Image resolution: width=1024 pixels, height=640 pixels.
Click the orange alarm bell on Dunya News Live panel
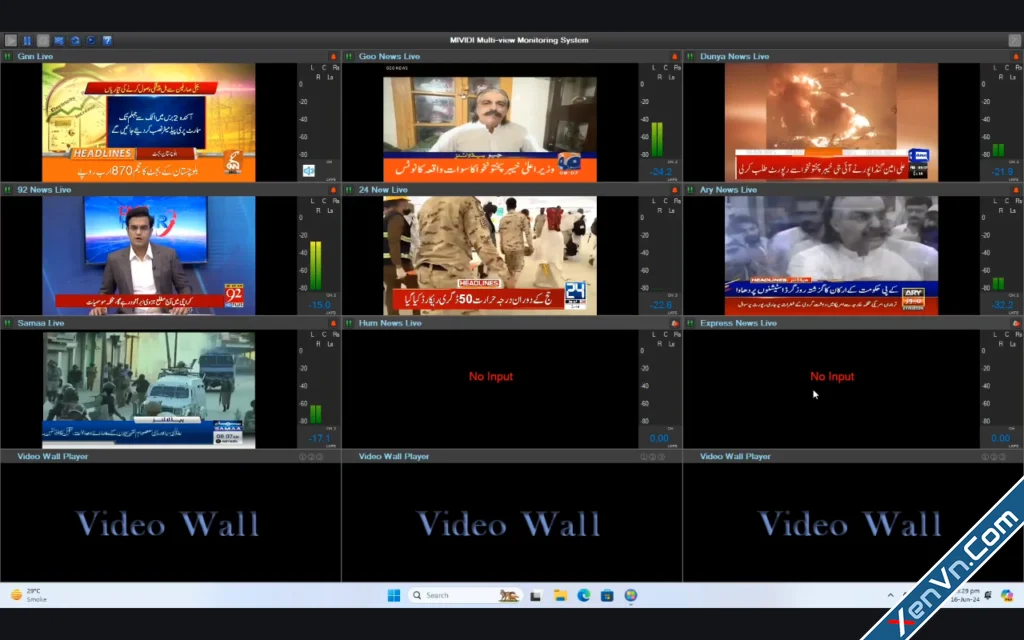pos(1016,57)
